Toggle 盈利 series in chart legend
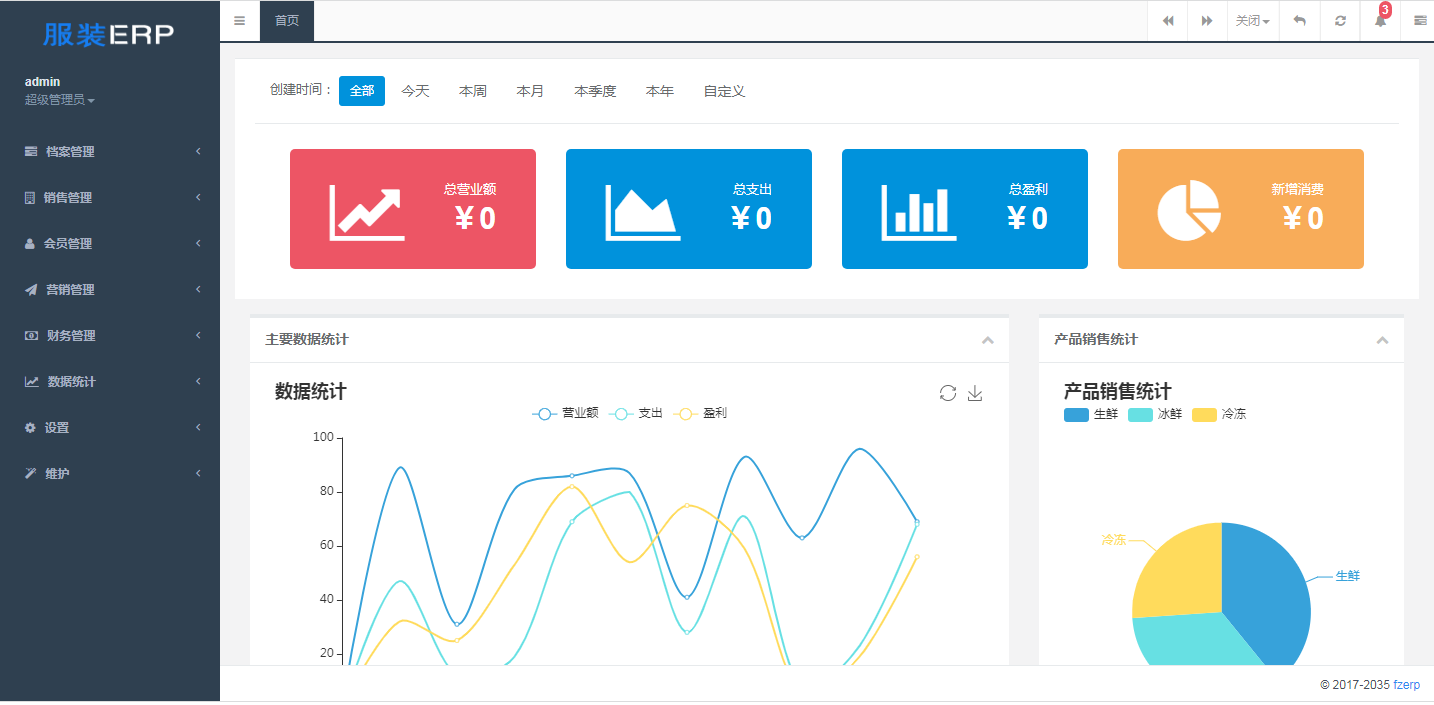Viewport: 1434px width, 705px height. coord(702,413)
